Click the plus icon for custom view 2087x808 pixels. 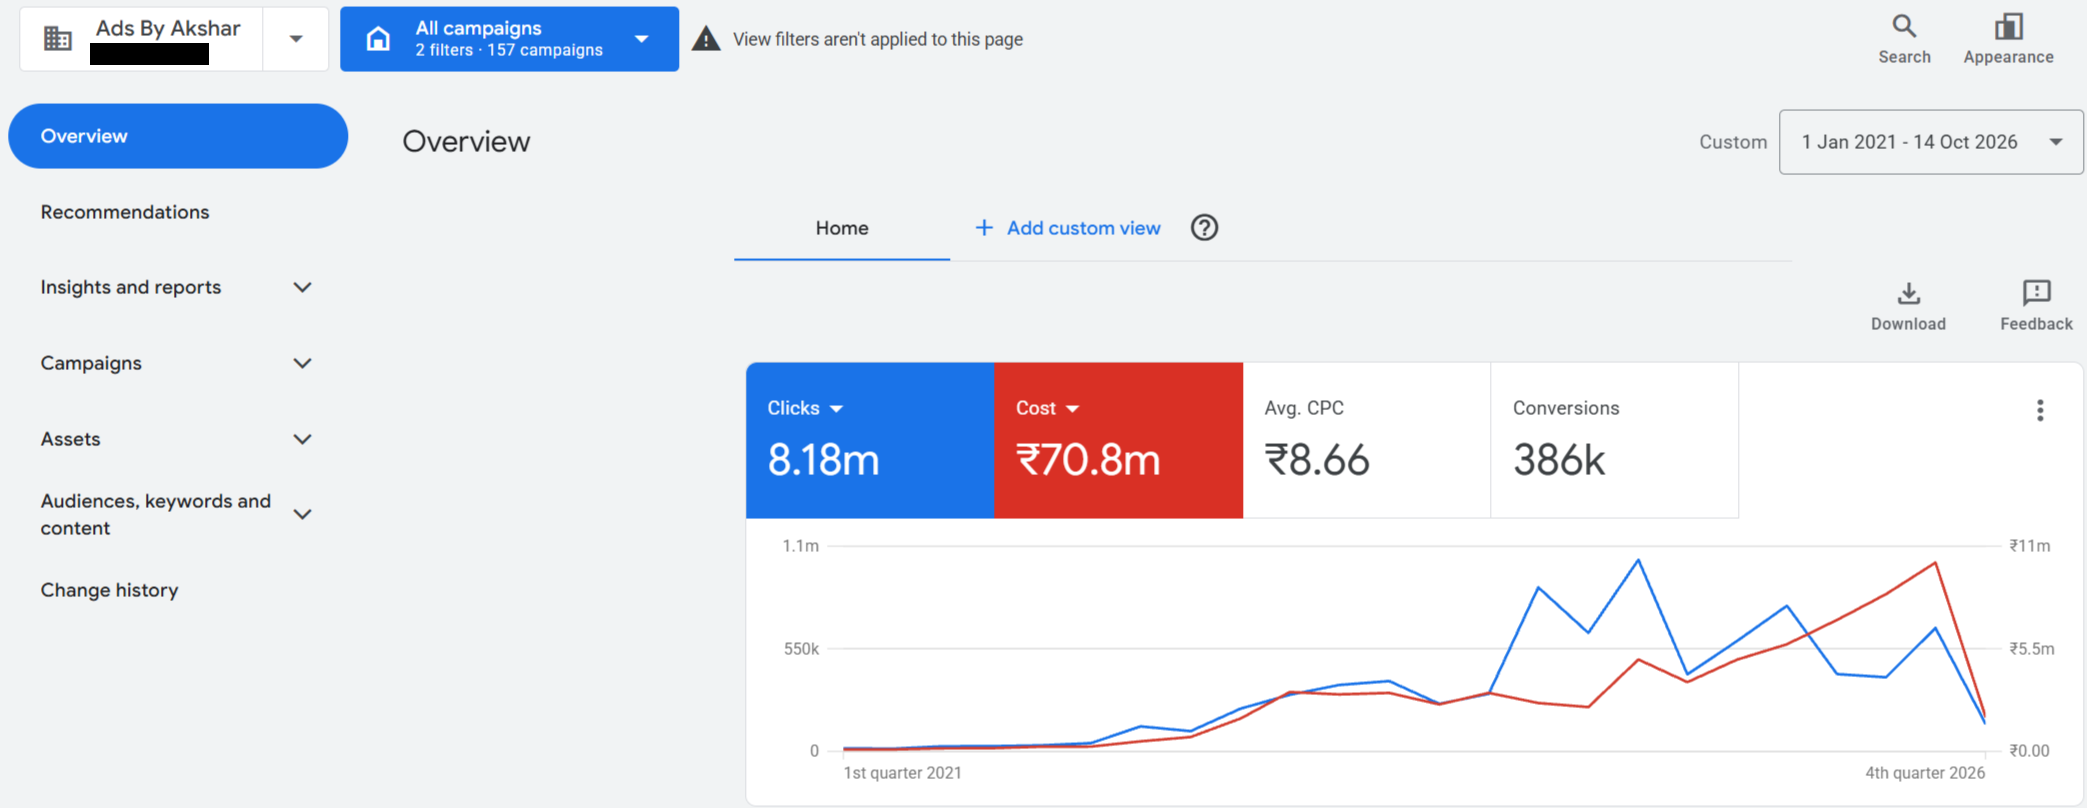984,228
